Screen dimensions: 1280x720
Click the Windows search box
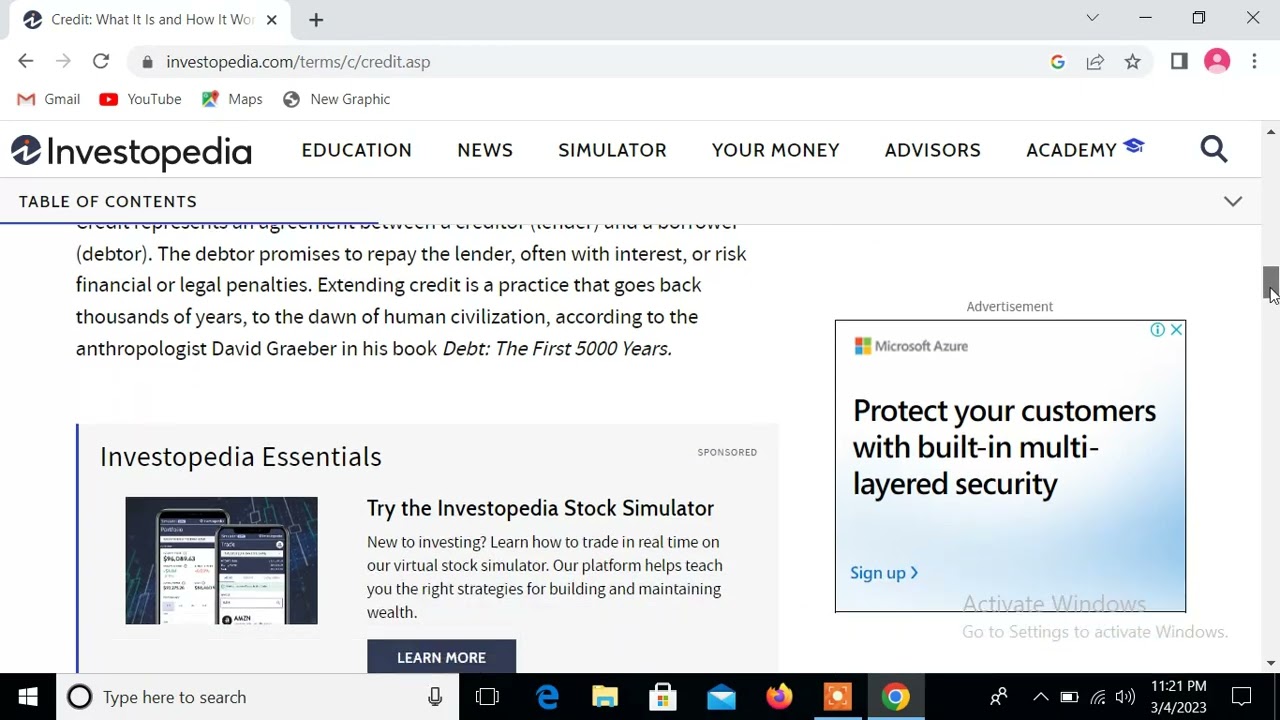tap(250, 697)
